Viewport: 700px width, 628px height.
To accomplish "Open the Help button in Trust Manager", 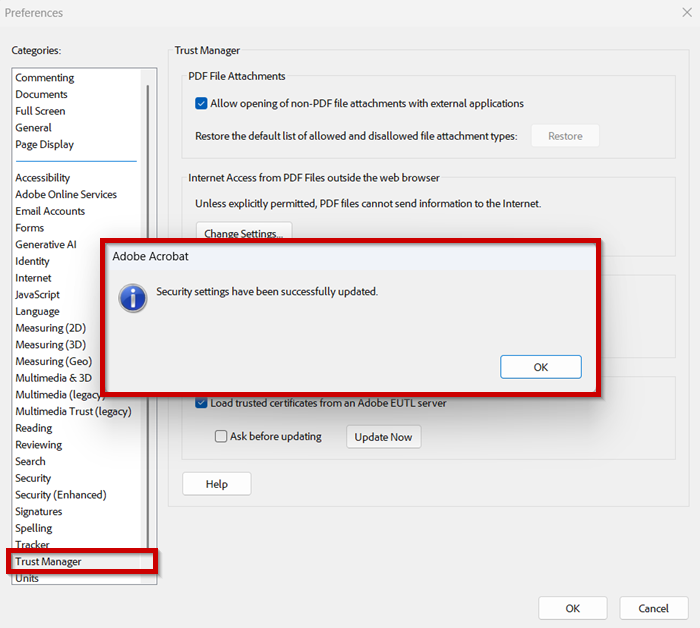I will [216, 484].
